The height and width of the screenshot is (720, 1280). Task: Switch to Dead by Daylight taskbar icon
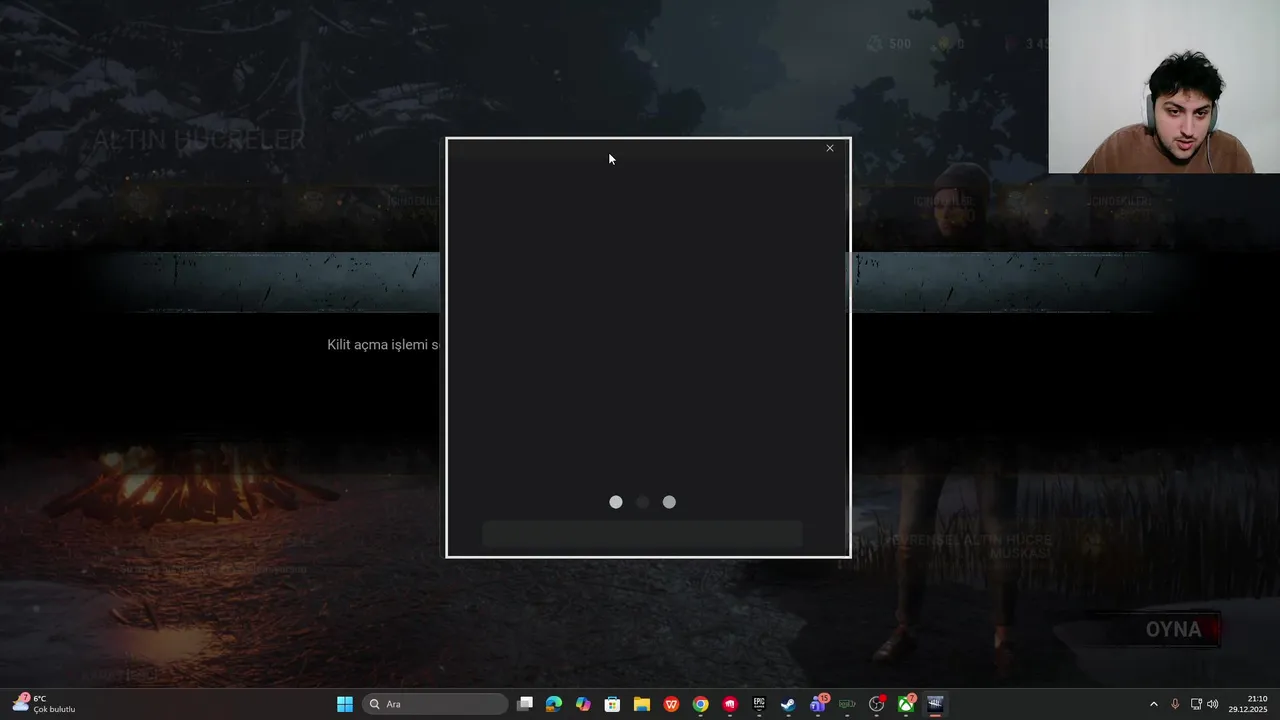pos(935,704)
